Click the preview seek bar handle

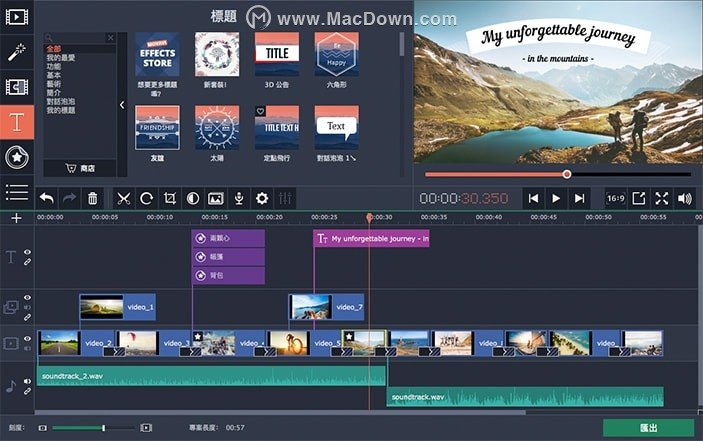click(x=567, y=174)
